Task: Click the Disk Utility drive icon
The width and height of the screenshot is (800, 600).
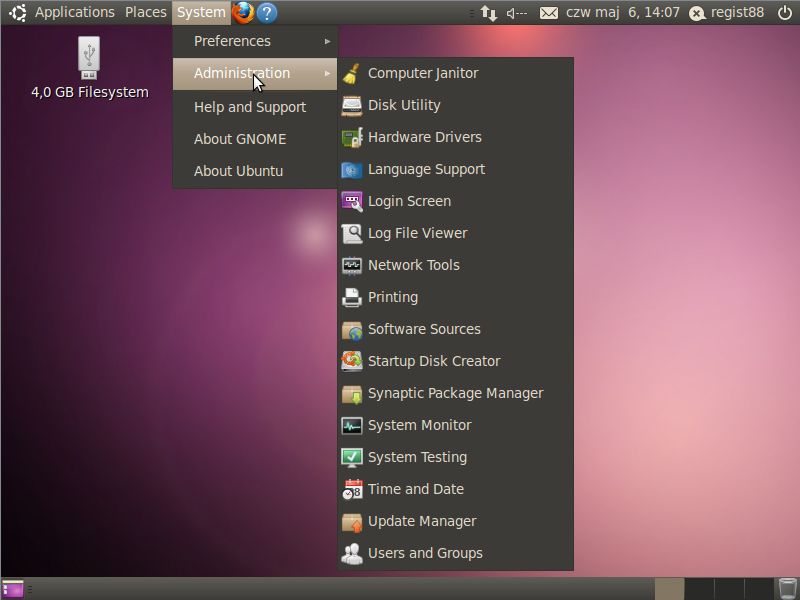Action: point(352,106)
